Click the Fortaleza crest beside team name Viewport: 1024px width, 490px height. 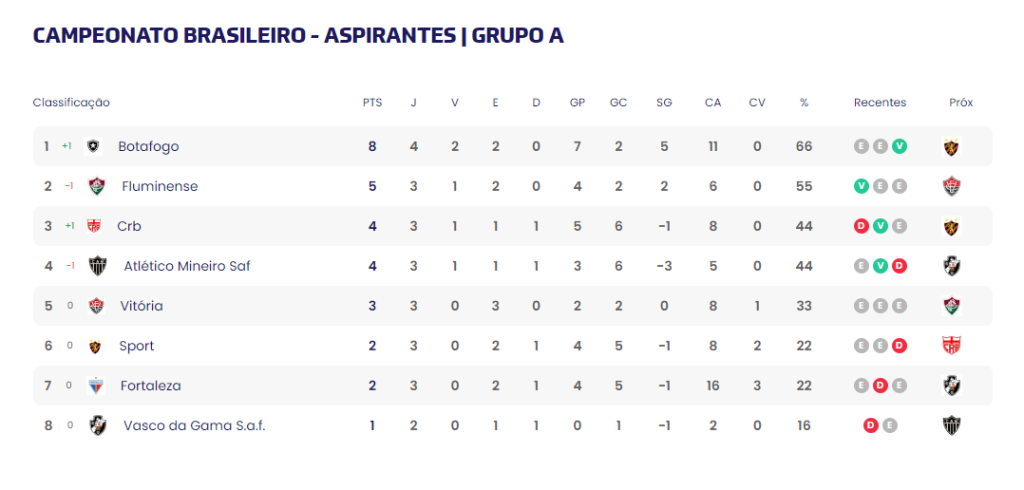[95, 385]
